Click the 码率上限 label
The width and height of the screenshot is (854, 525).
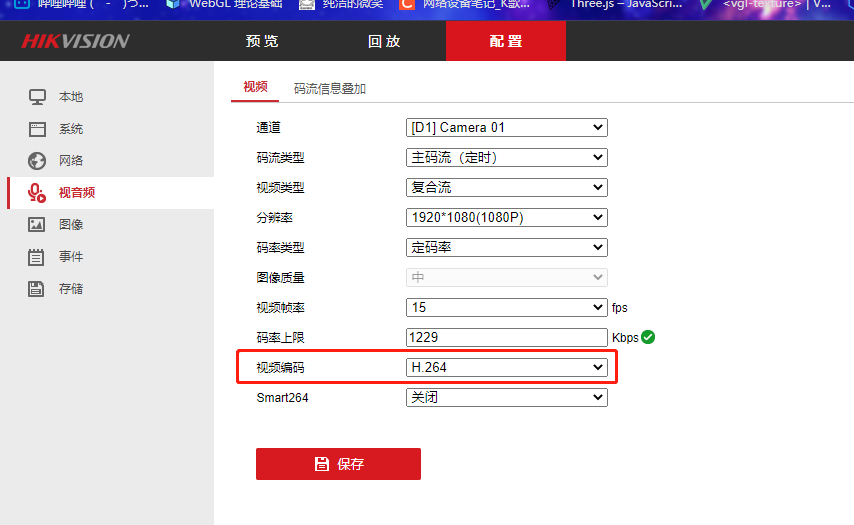pos(280,338)
